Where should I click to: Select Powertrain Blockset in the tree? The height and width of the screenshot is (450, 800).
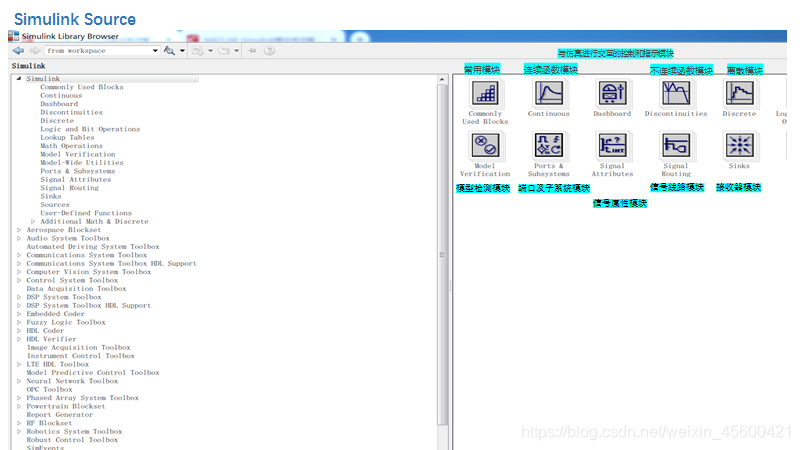tap(66, 407)
